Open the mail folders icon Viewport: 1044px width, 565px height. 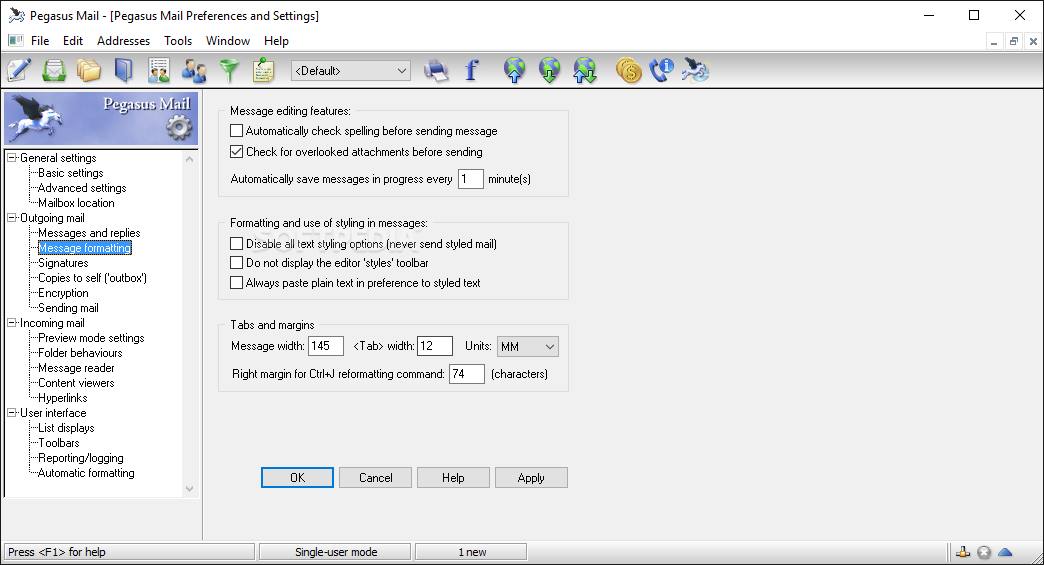click(89, 70)
